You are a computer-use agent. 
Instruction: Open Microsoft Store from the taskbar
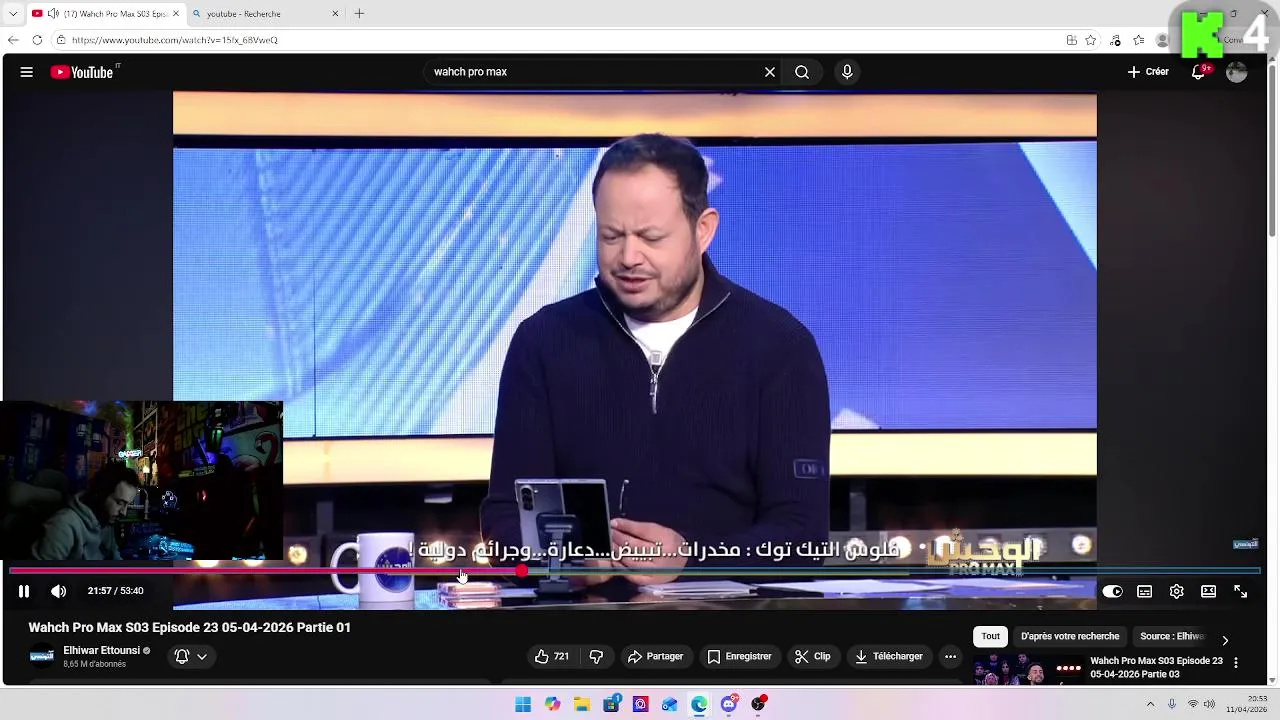coord(611,704)
